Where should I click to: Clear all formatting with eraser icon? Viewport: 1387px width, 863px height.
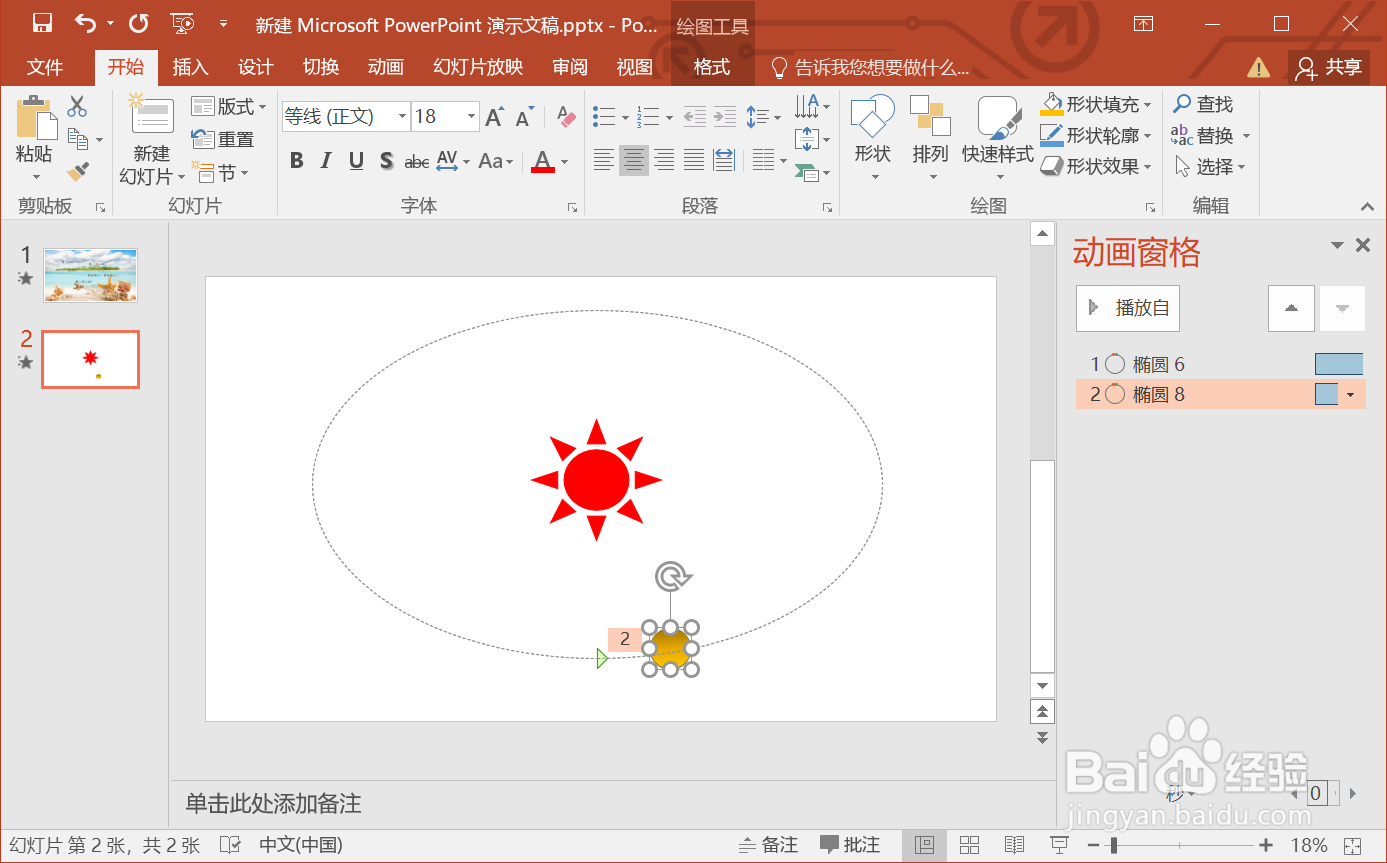[566, 117]
